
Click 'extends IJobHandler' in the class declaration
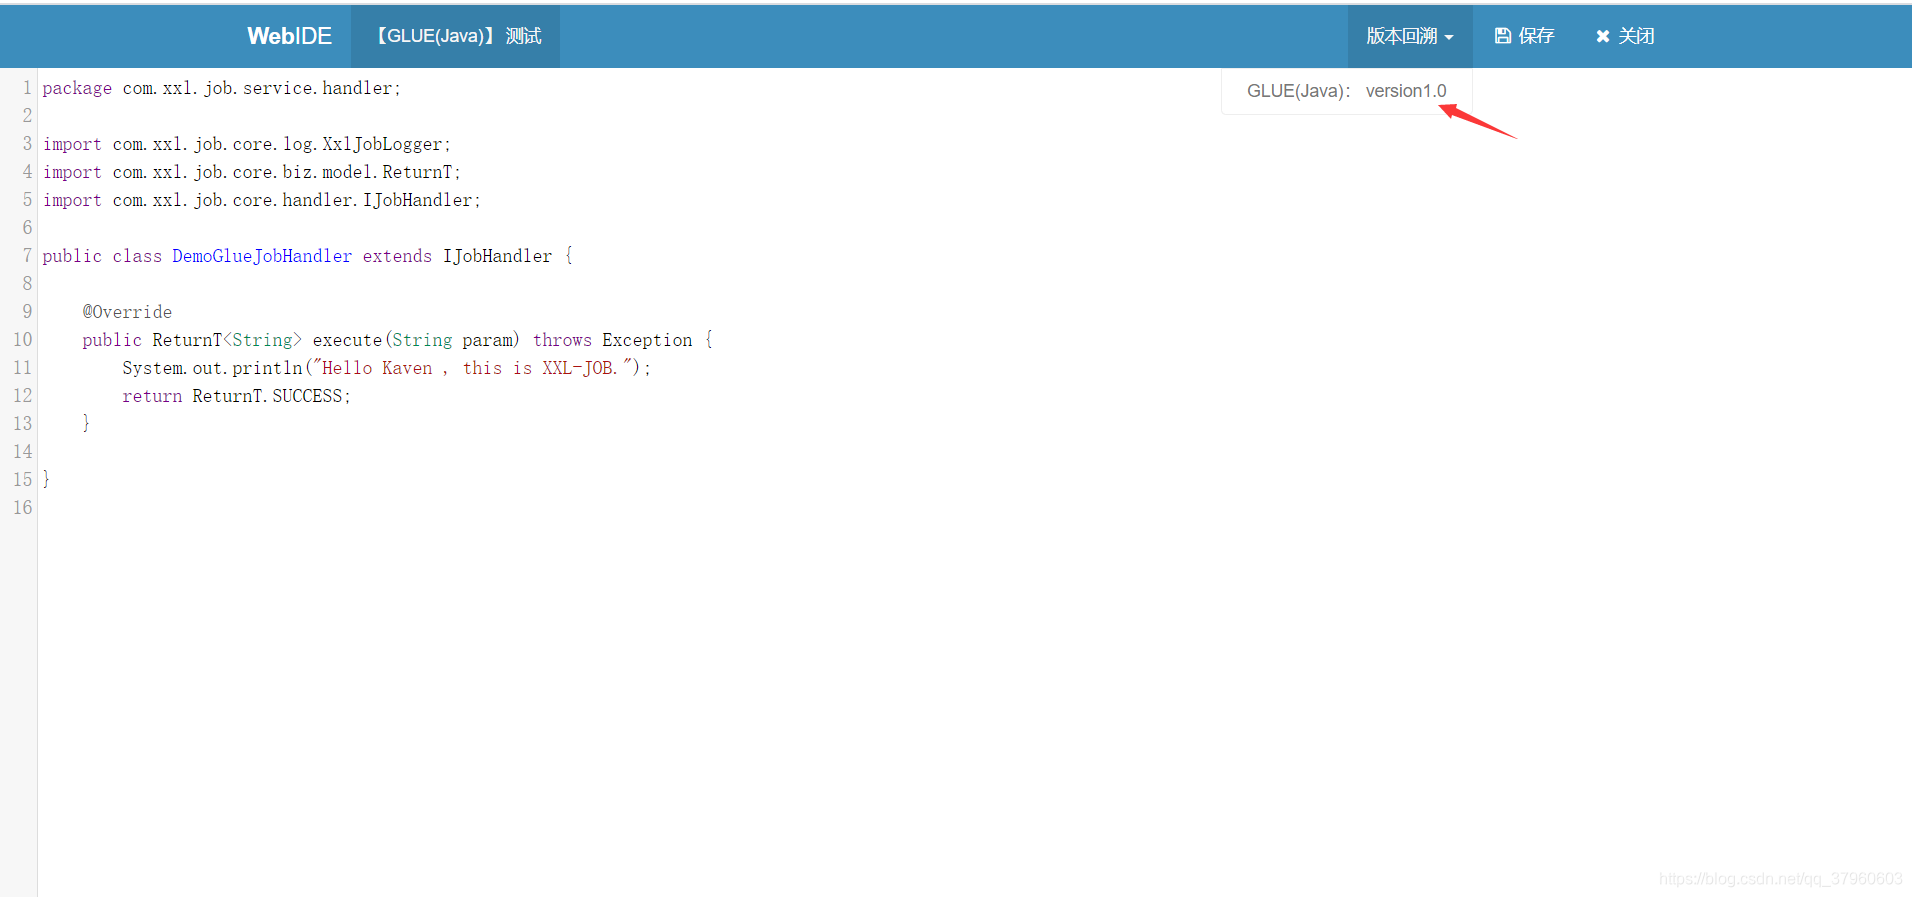pyautogui.click(x=457, y=256)
